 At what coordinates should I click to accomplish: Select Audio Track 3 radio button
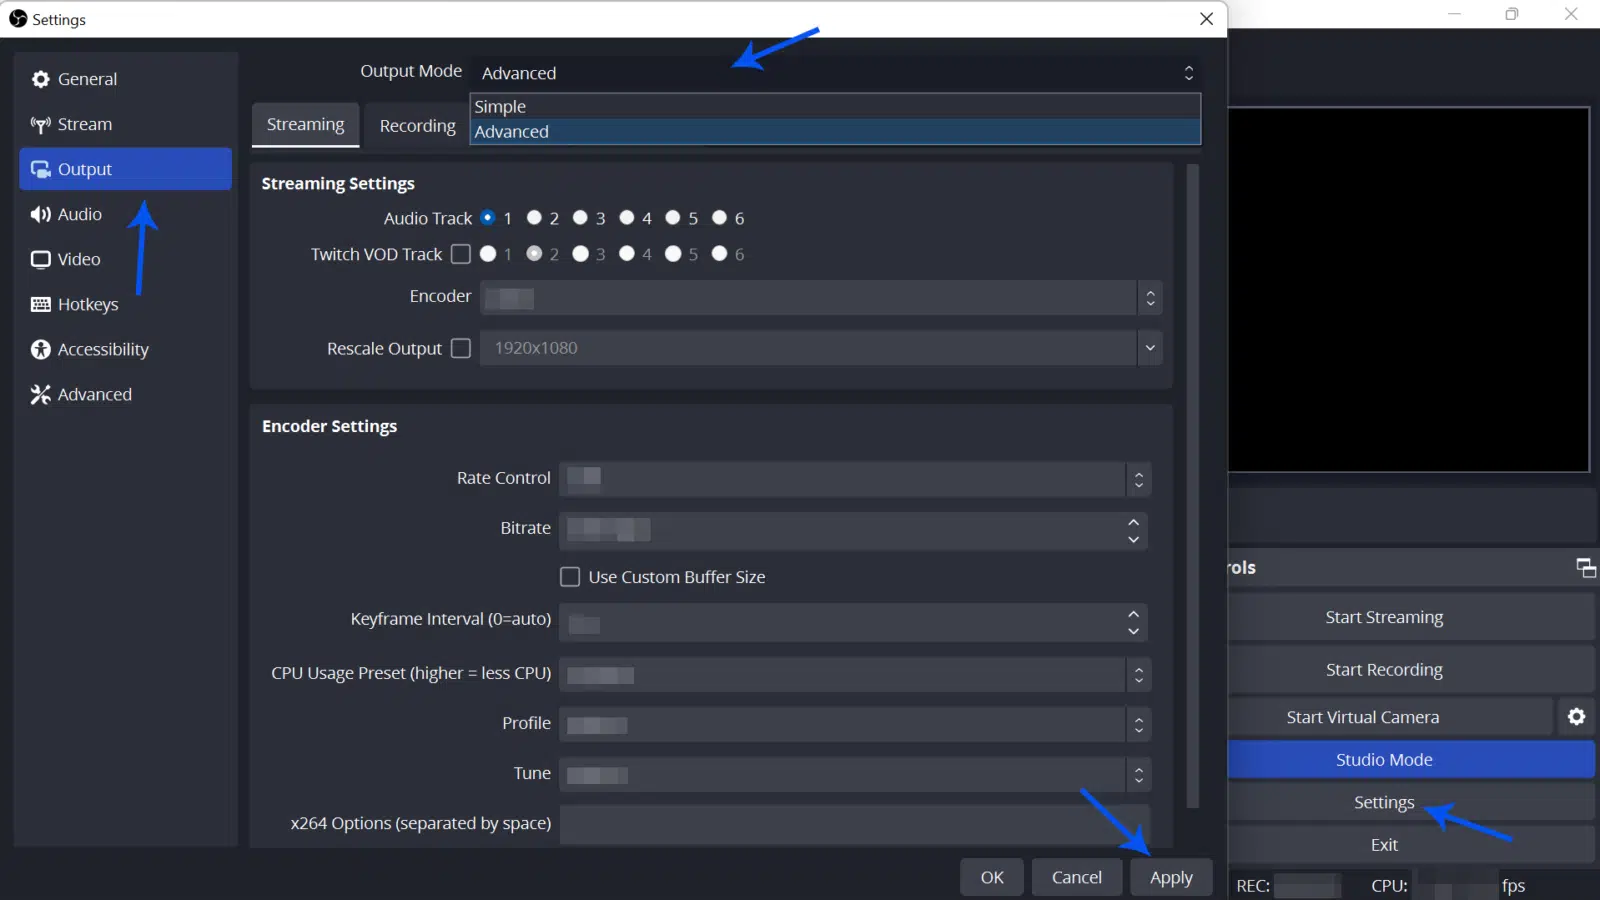coord(580,217)
